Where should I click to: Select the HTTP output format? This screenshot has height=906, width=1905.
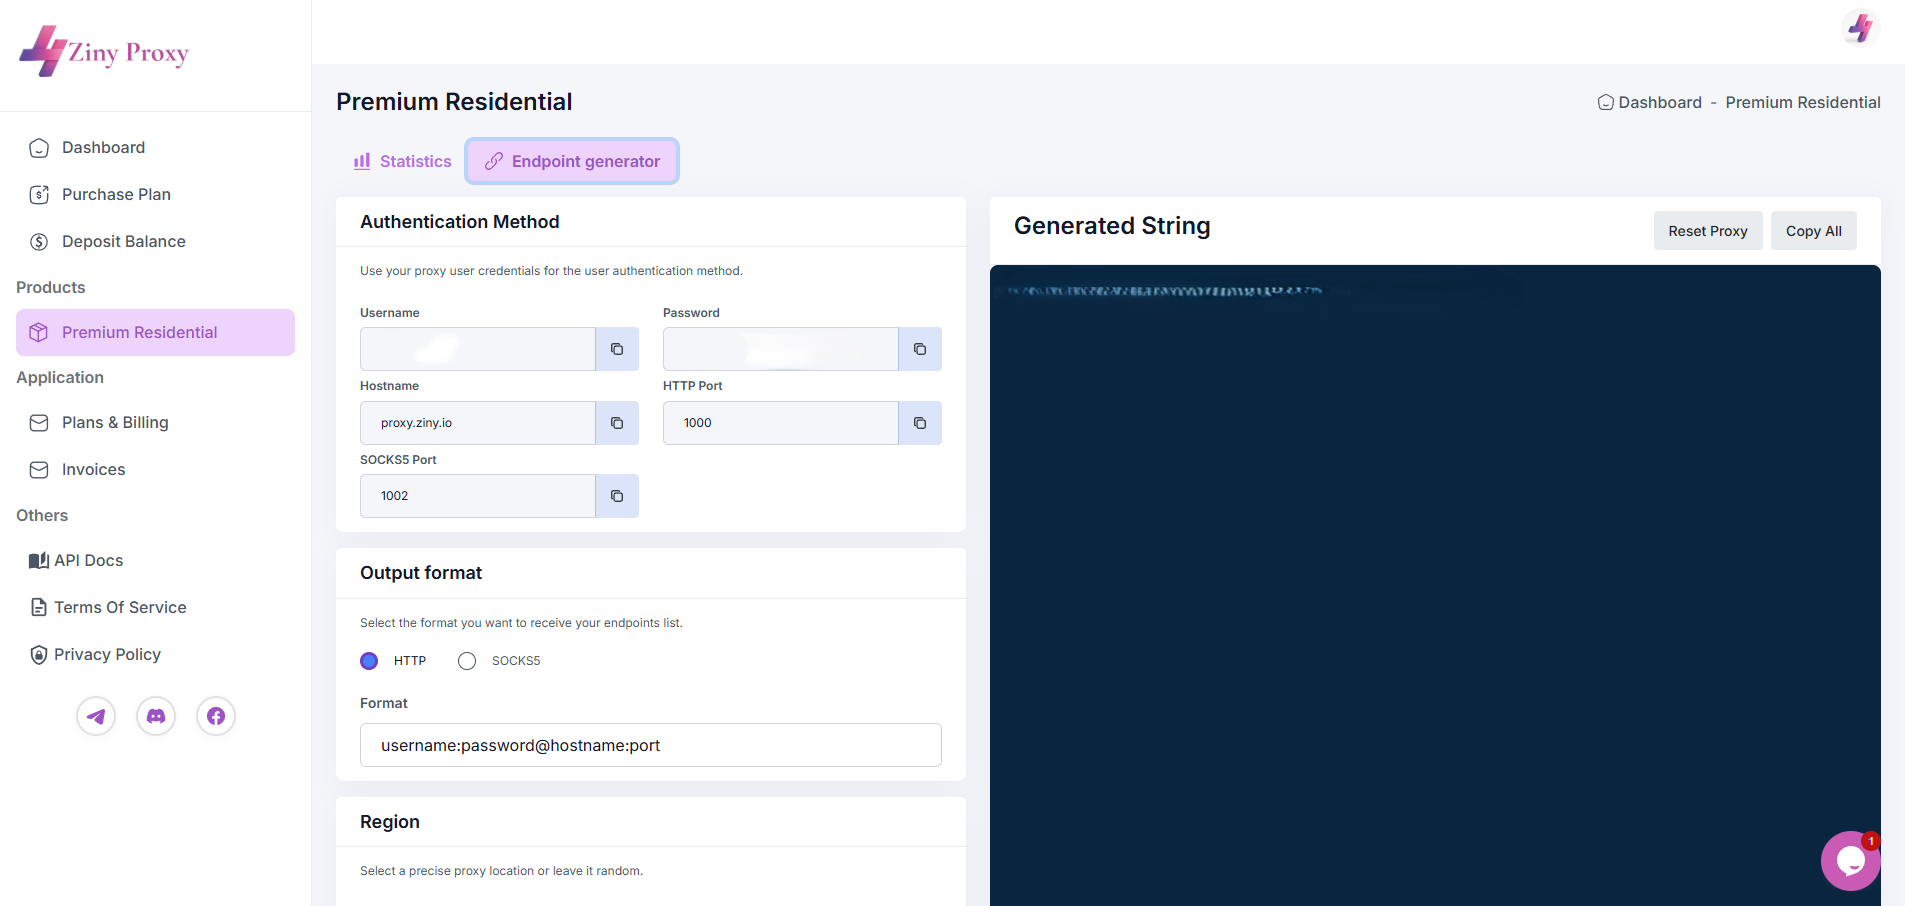click(369, 661)
